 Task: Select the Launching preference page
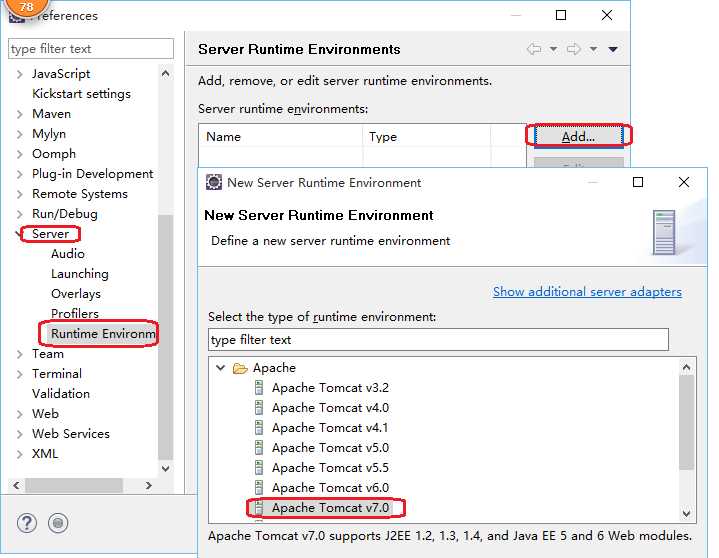point(80,274)
